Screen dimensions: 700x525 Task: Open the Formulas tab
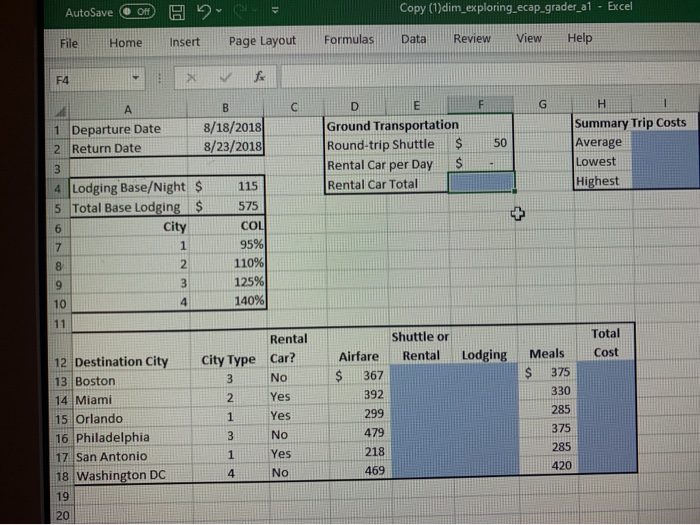coord(349,40)
